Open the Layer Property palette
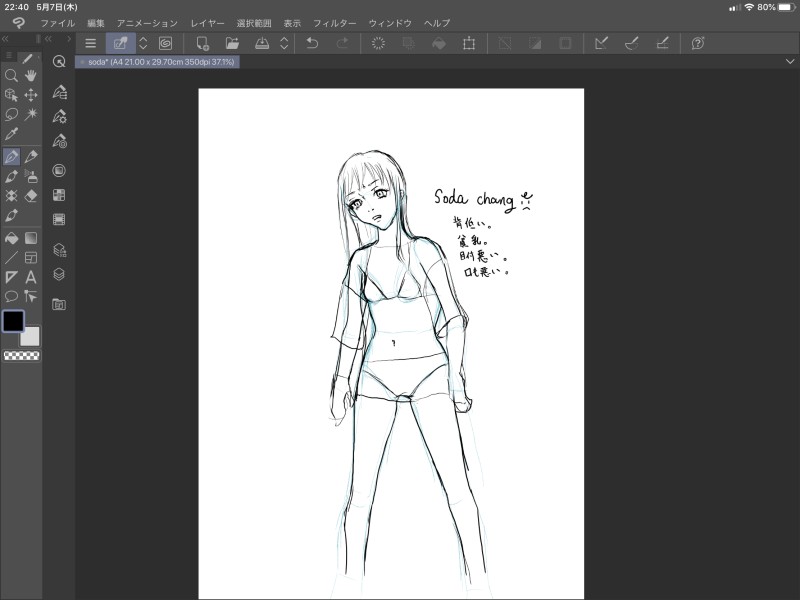 59,250
